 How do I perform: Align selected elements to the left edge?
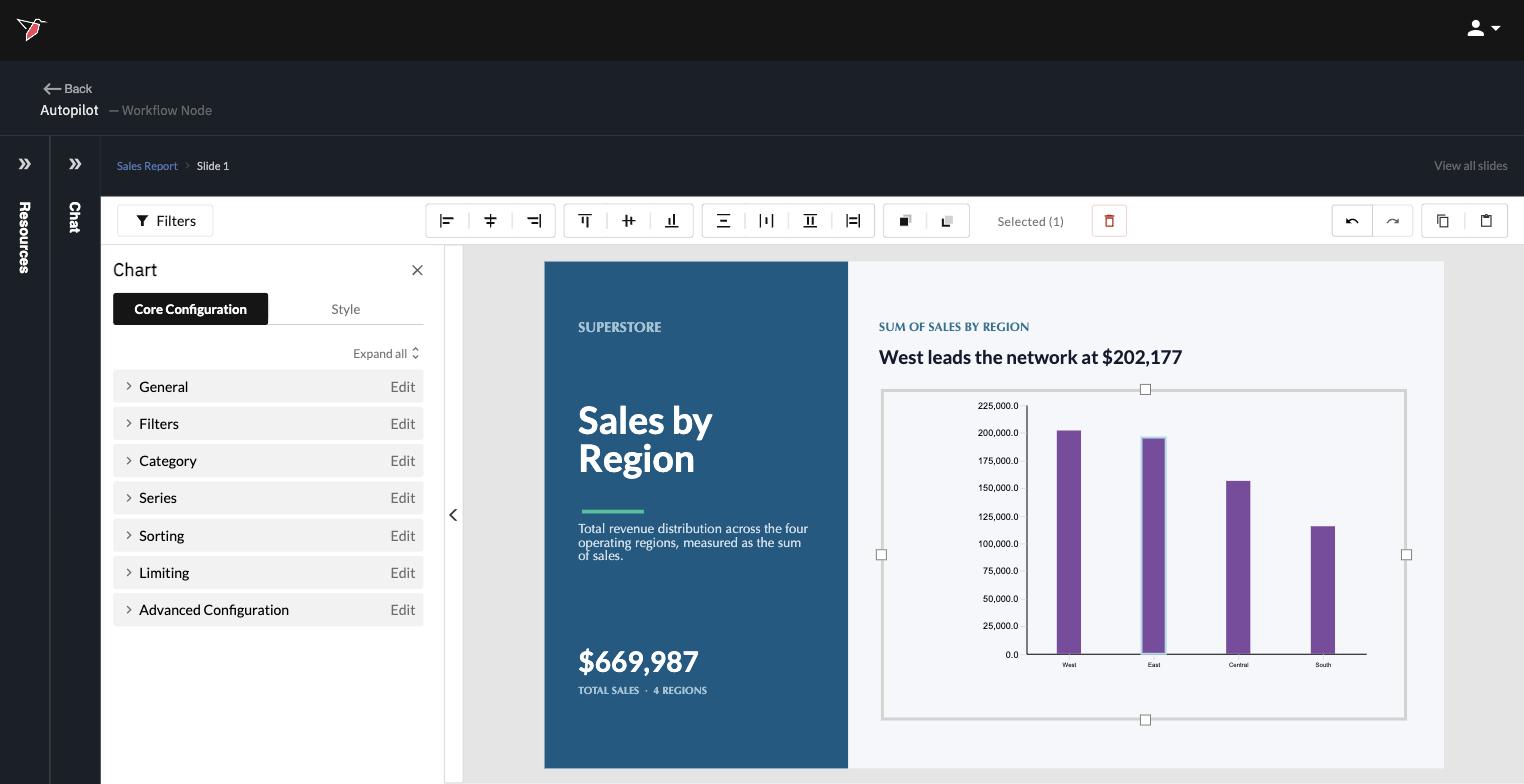(x=447, y=221)
